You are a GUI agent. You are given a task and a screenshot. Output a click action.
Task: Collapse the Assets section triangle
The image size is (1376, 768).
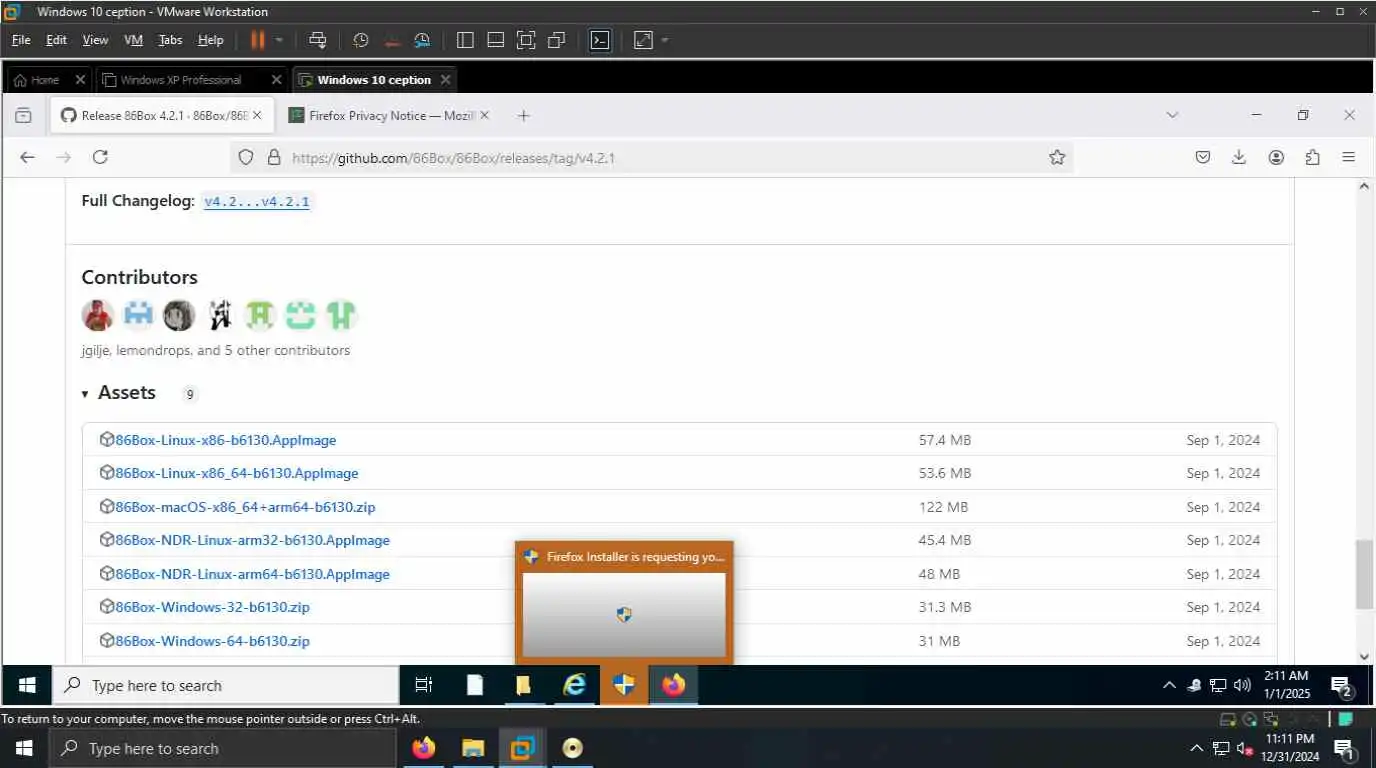click(85, 394)
